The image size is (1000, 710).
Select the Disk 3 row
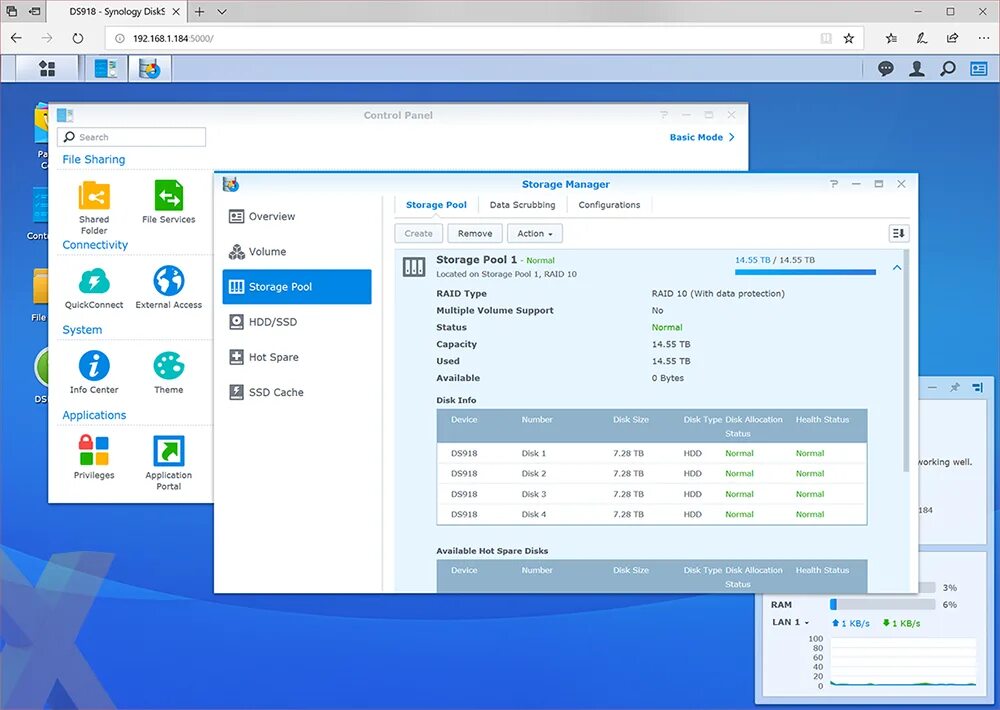(651, 494)
